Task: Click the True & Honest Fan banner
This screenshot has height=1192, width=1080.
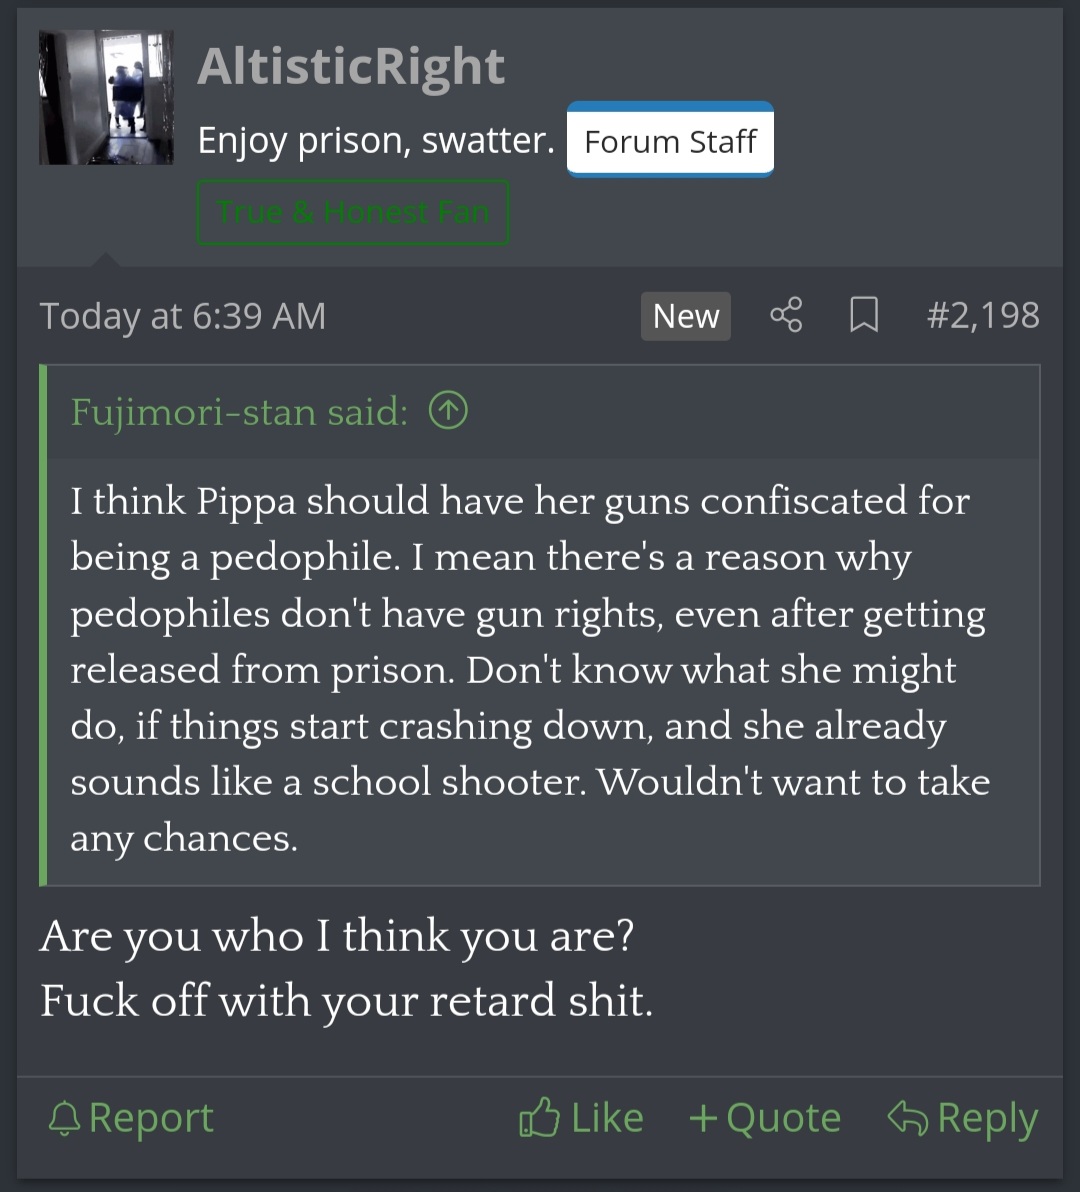Action: (353, 212)
